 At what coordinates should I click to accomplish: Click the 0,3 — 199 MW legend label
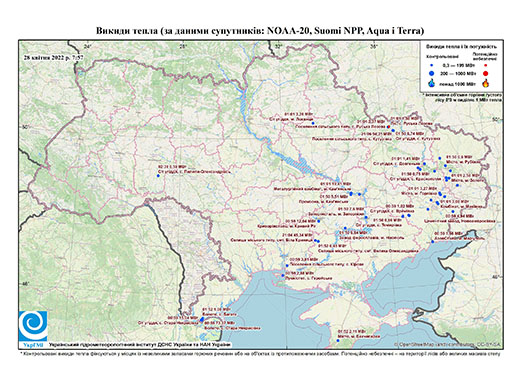(x=458, y=65)
